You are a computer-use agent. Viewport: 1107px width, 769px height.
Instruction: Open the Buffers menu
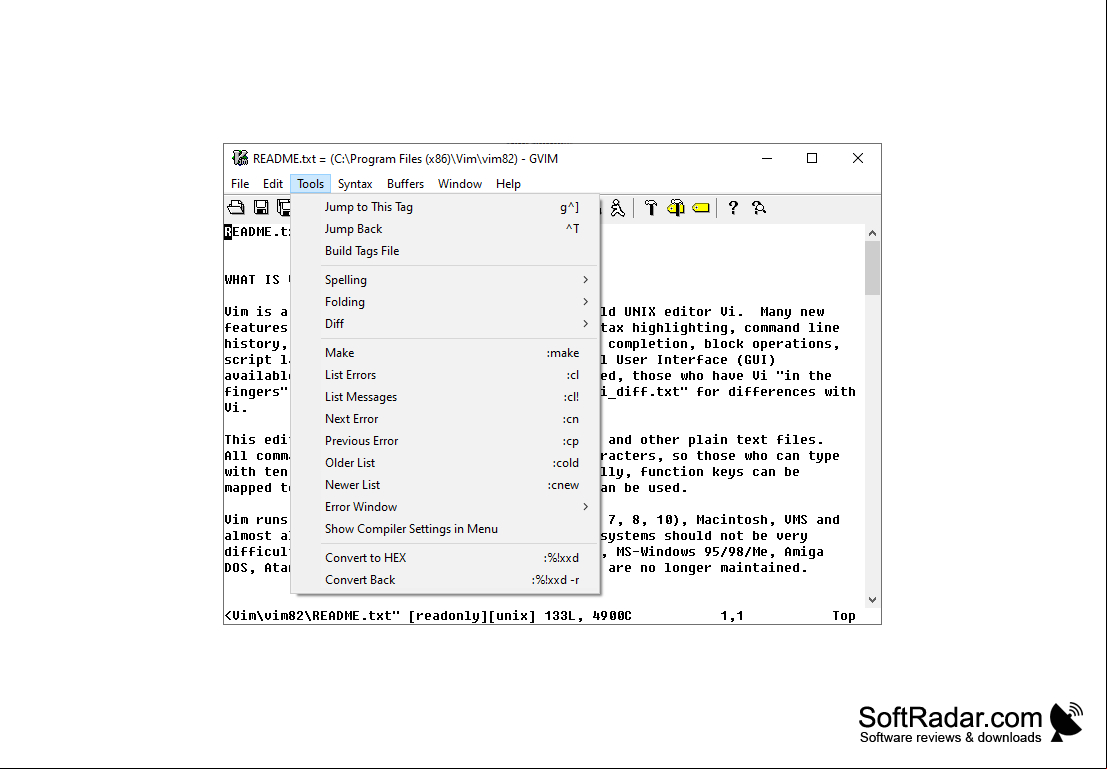[405, 184]
